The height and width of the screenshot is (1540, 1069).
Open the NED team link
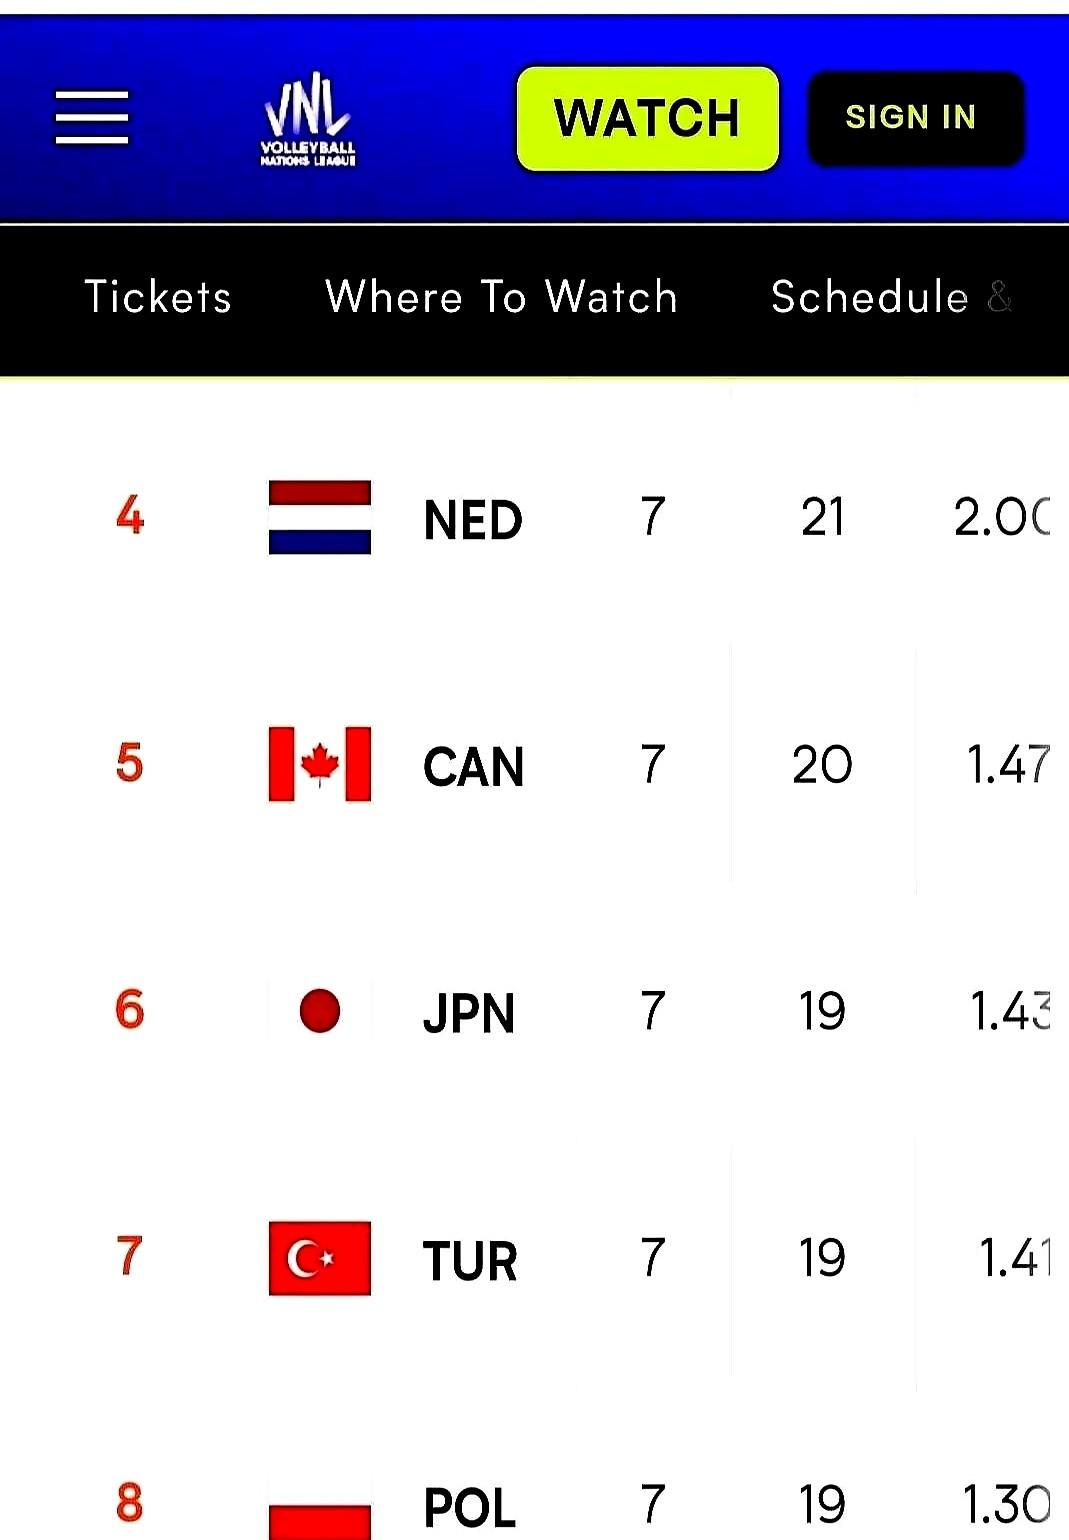click(x=473, y=520)
